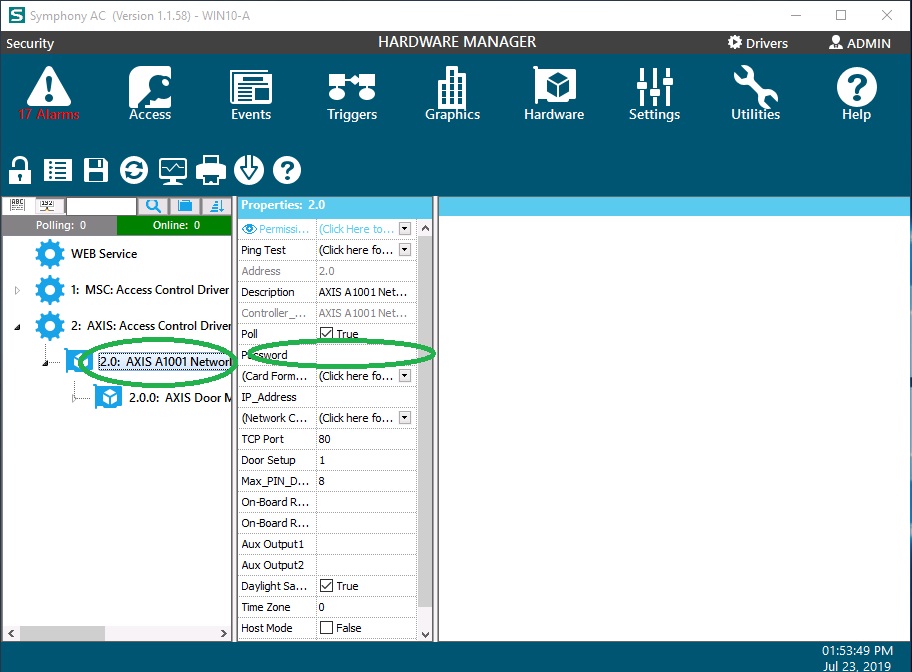Open the Network C... dropdown arrow
The width and height of the screenshot is (912, 672).
point(405,418)
